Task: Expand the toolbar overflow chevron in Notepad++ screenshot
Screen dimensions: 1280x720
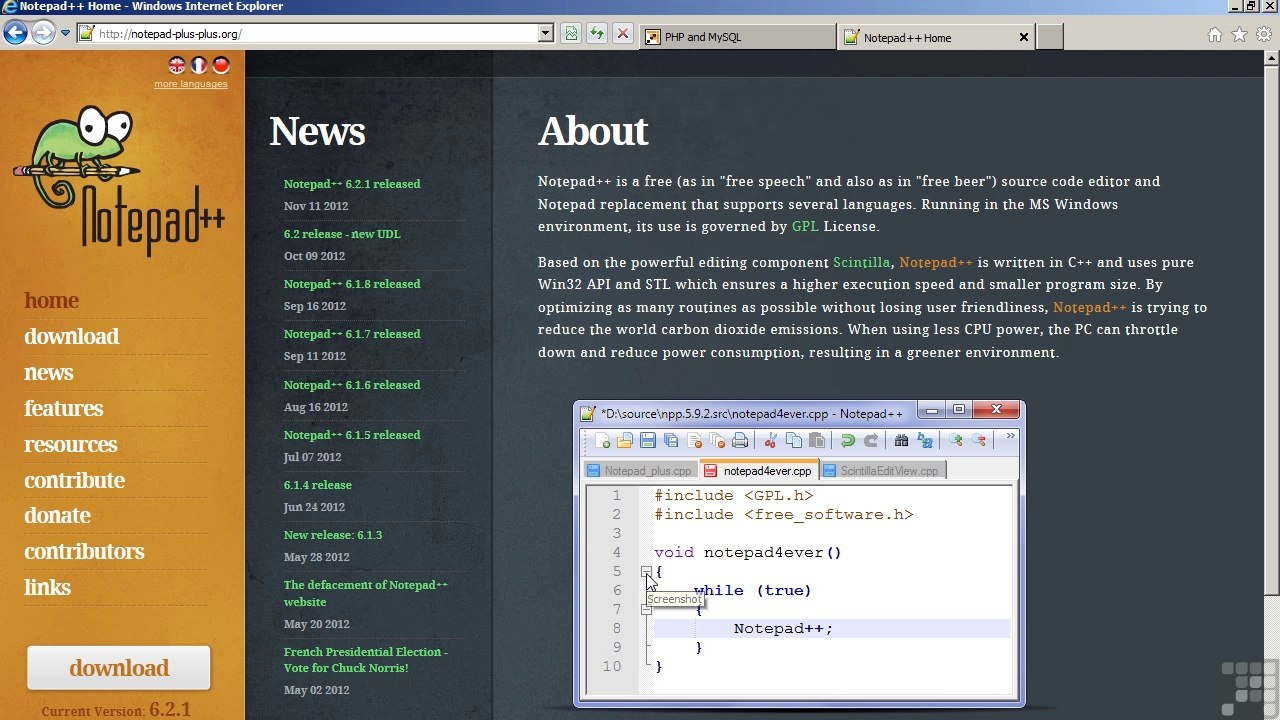Action: click(1010, 437)
